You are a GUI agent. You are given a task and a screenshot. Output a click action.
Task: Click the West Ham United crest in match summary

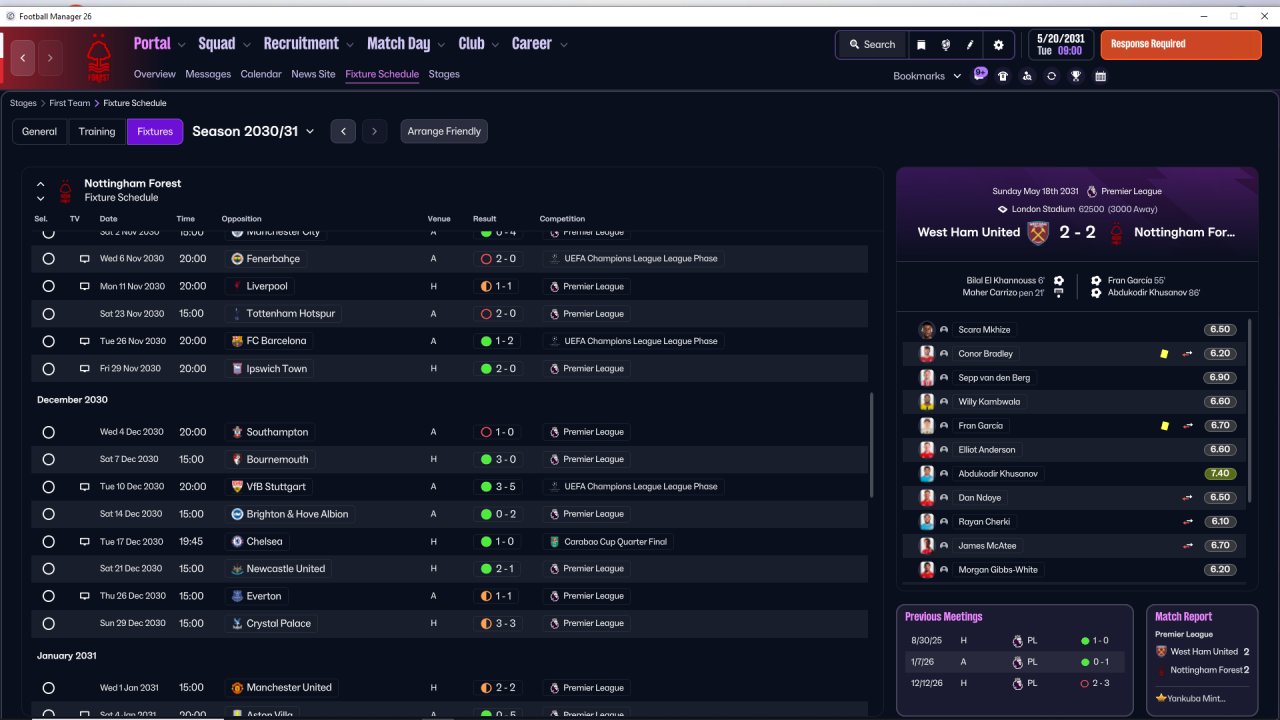(x=1038, y=232)
